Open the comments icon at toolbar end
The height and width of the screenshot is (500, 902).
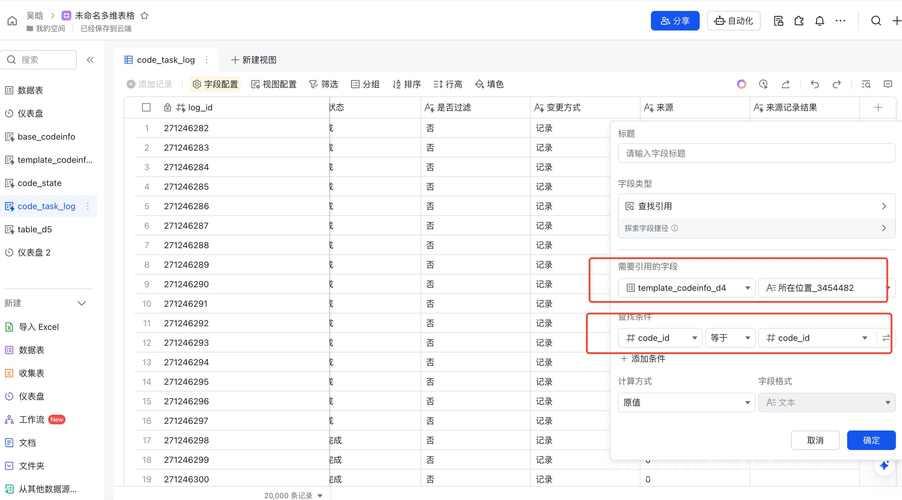point(888,84)
